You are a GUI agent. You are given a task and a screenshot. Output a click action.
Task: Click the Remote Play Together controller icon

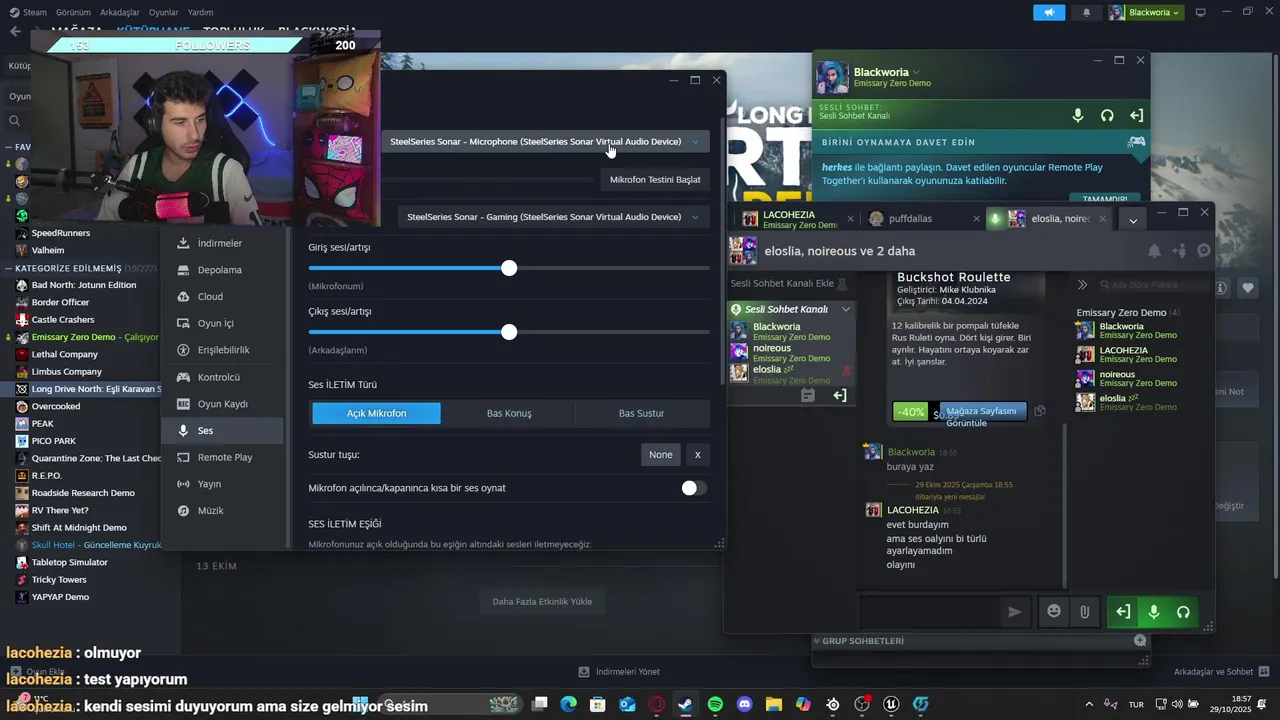(x=1137, y=142)
